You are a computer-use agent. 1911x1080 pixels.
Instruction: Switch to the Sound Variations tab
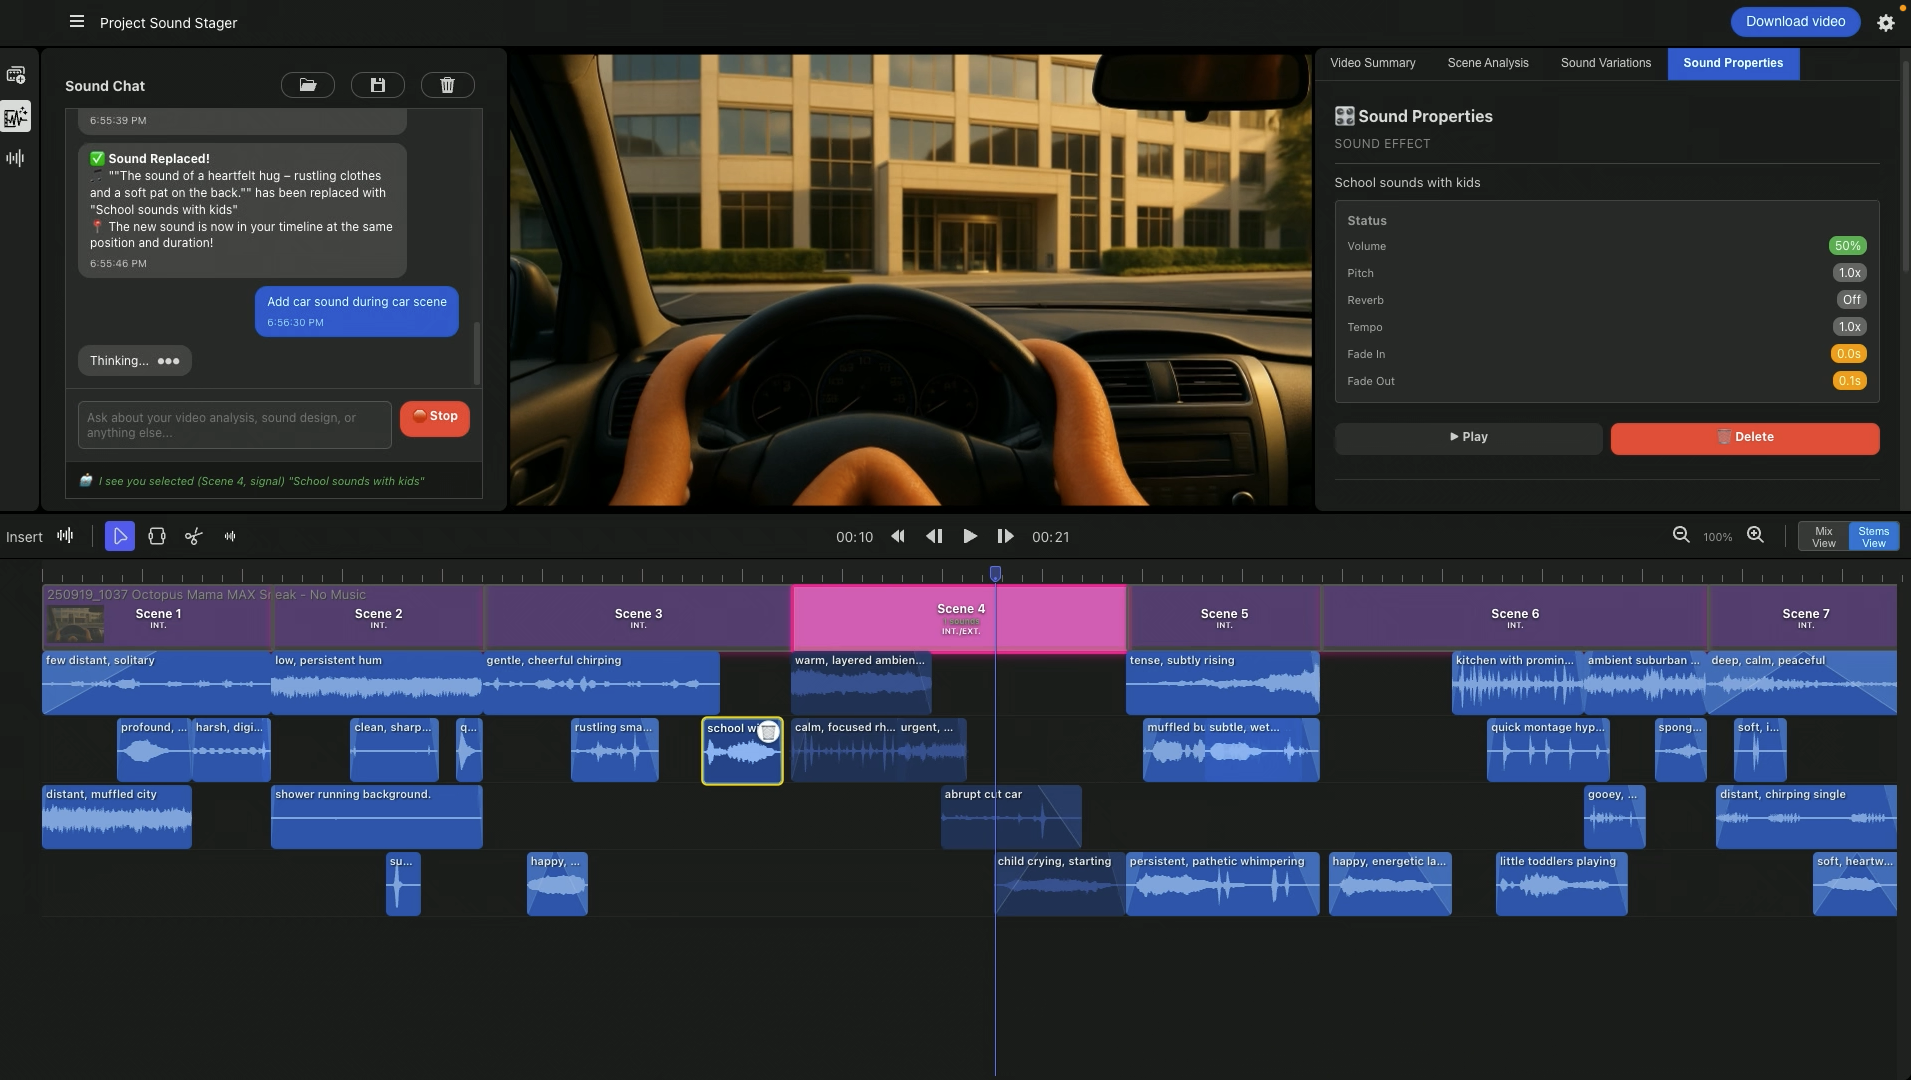click(x=1605, y=63)
